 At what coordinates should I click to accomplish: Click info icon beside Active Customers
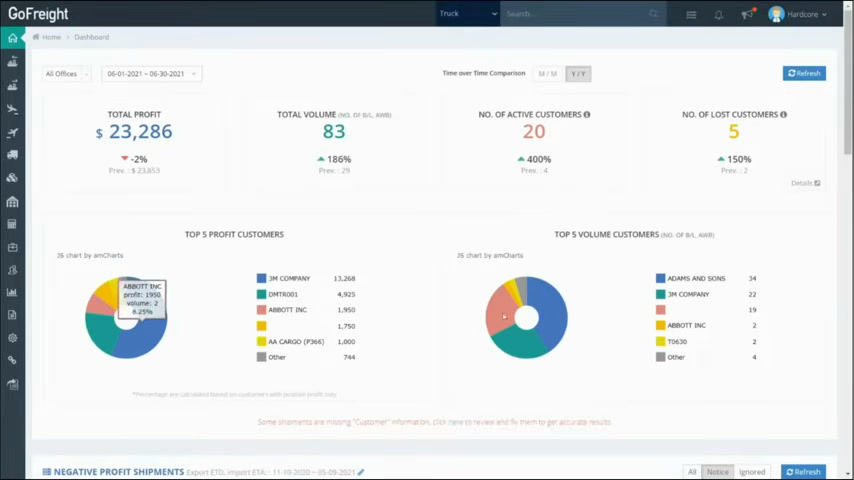click(587, 114)
